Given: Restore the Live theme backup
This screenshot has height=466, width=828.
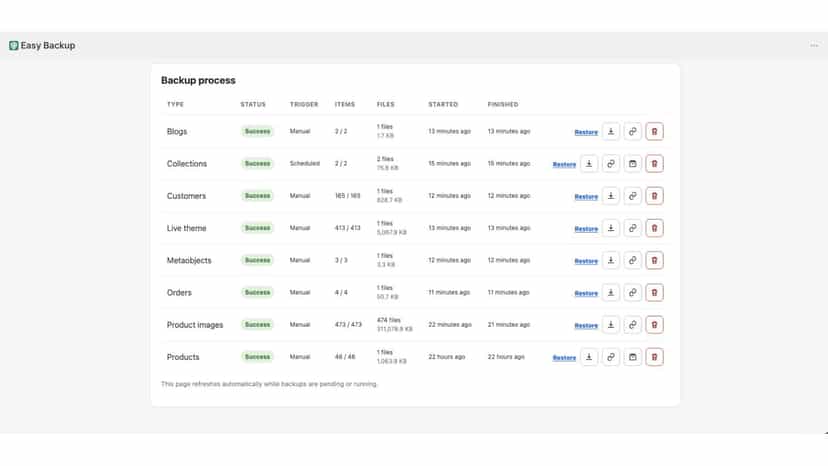Looking at the screenshot, I should click(586, 229).
